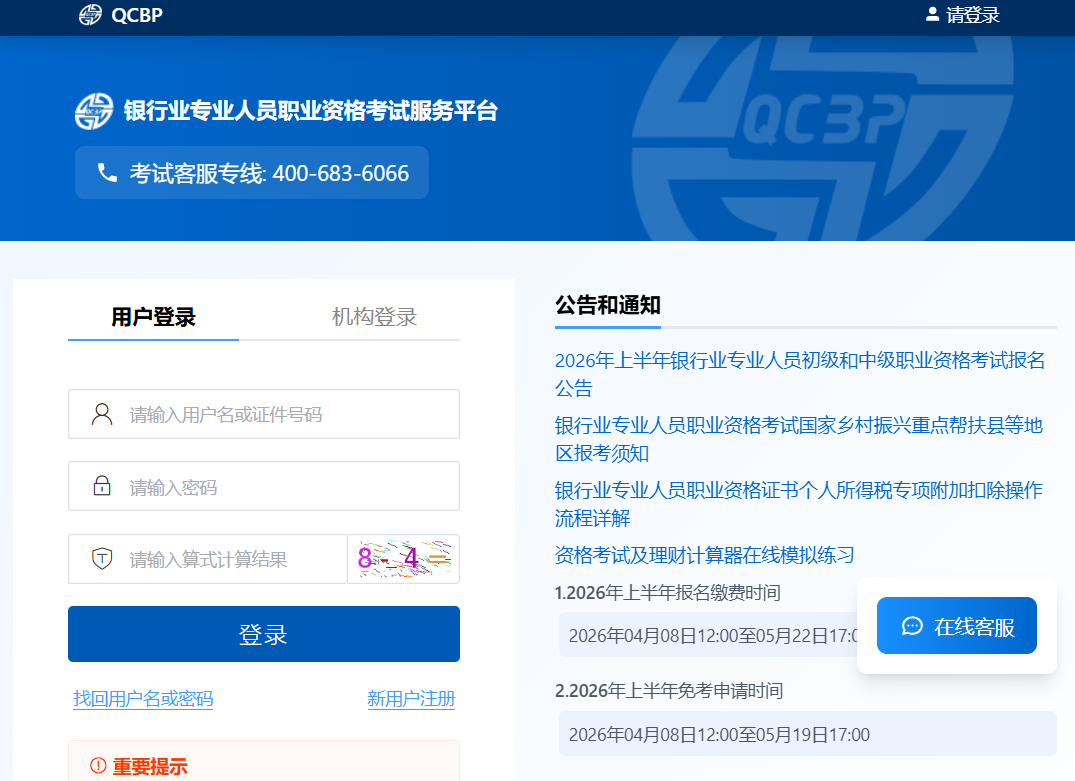Switch to the 用户登录 tab
The image size is (1075, 781).
click(x=154, y=317)
